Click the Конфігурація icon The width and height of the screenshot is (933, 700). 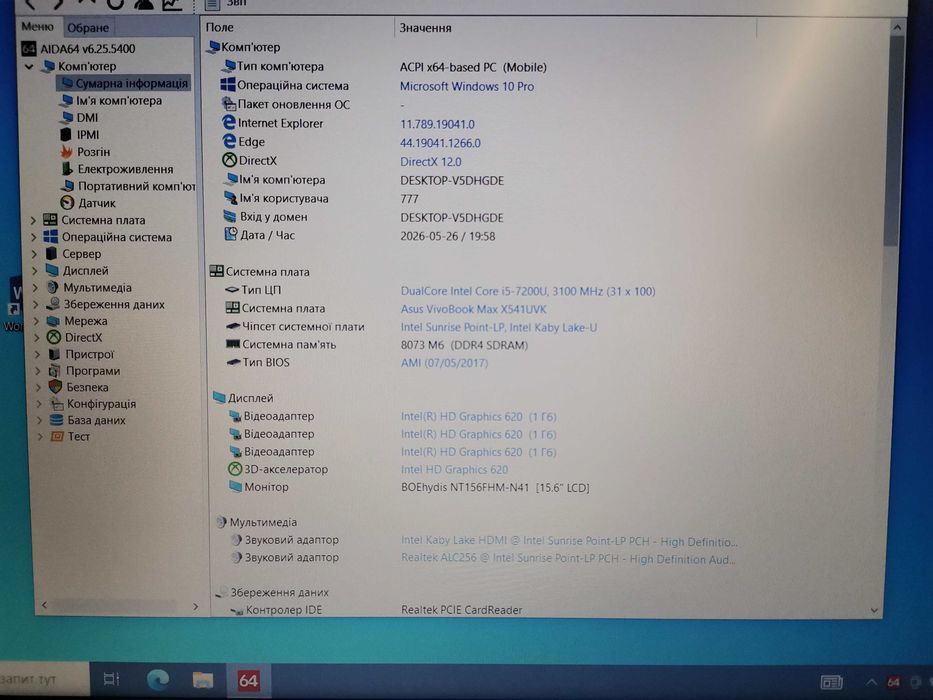(57, 404)
